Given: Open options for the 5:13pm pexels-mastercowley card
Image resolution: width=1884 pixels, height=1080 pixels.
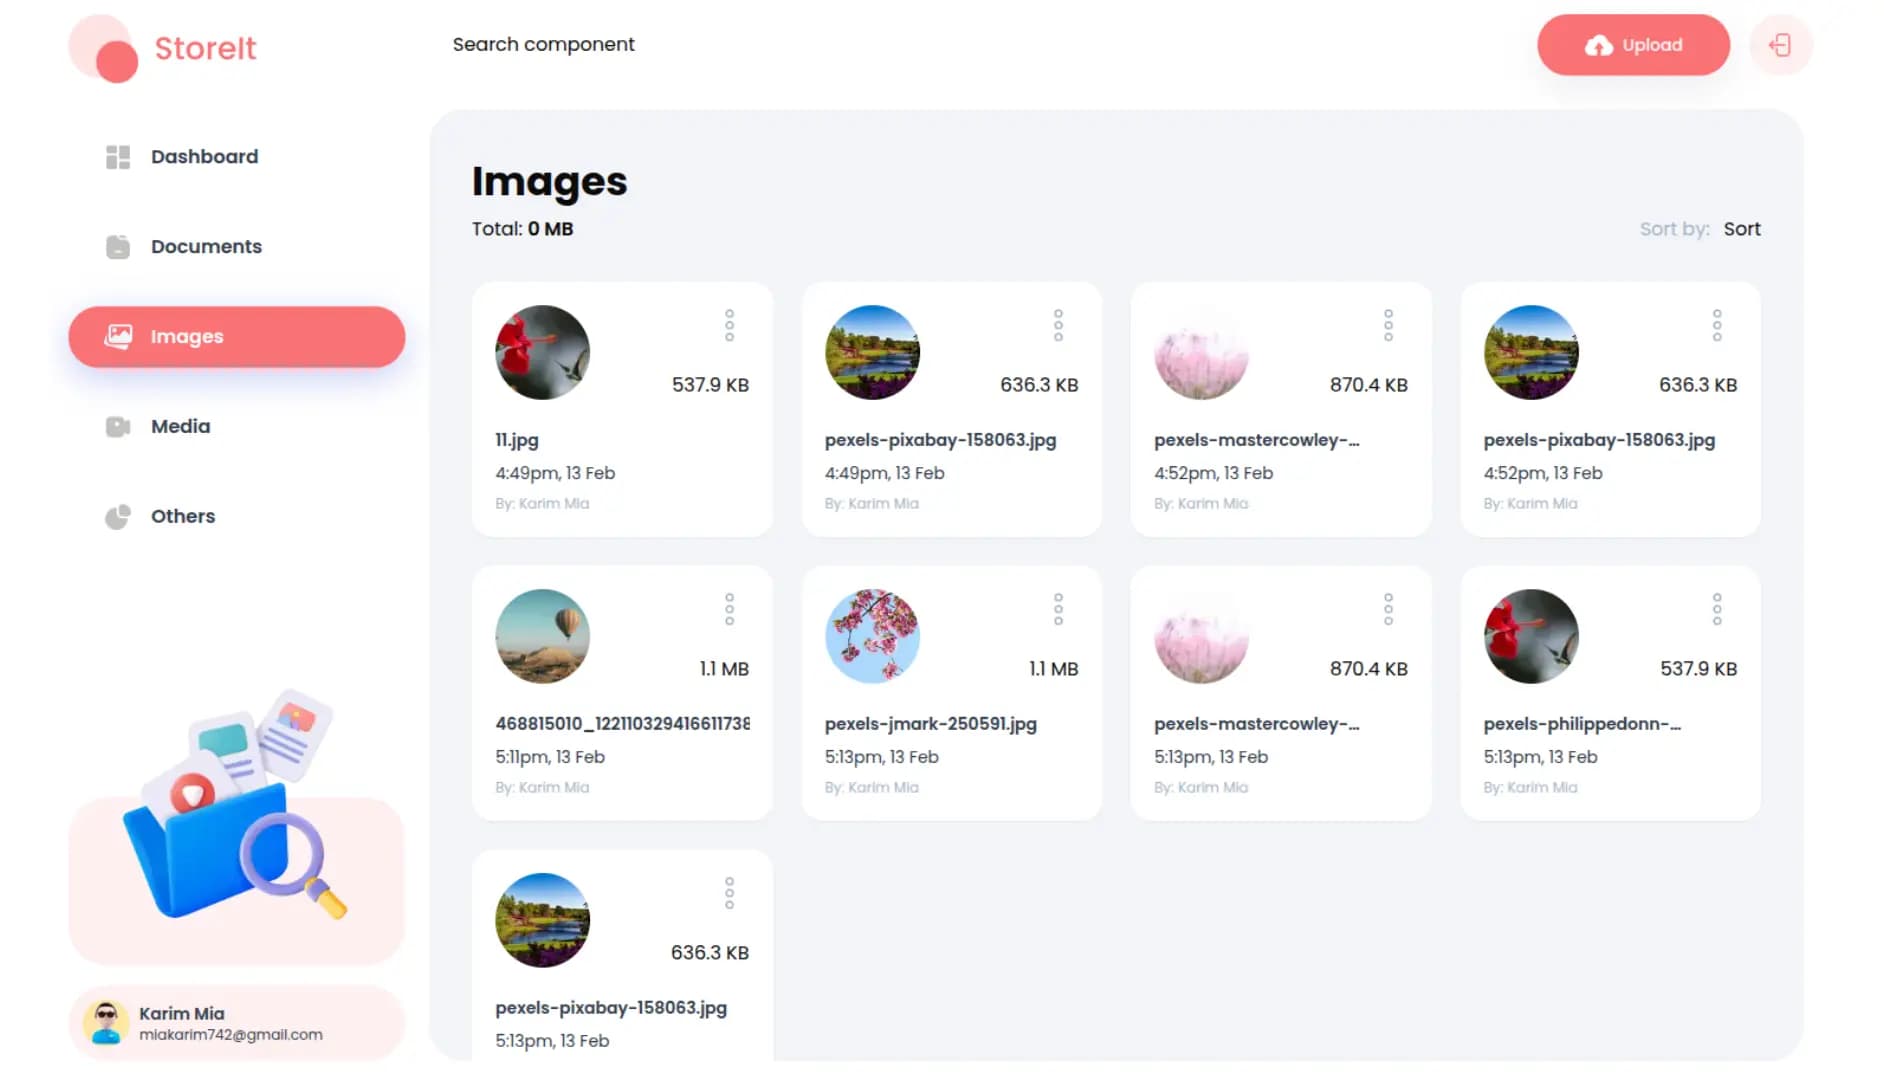Looking at the screenshot, I should (x=1387, y=609).
